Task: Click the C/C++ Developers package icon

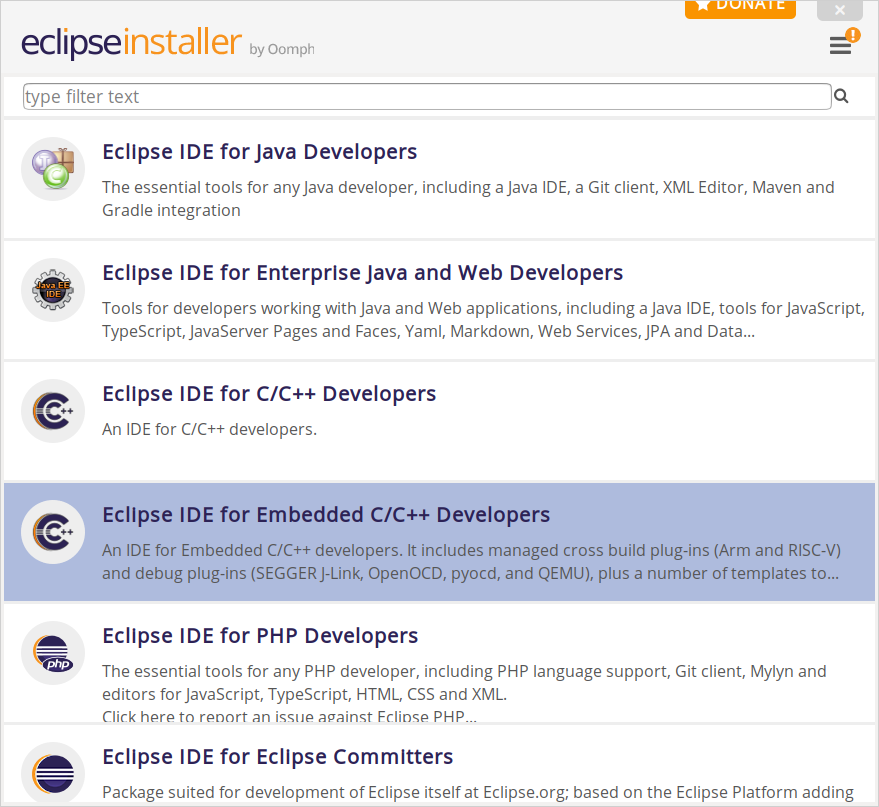Action: pos(53,411)
